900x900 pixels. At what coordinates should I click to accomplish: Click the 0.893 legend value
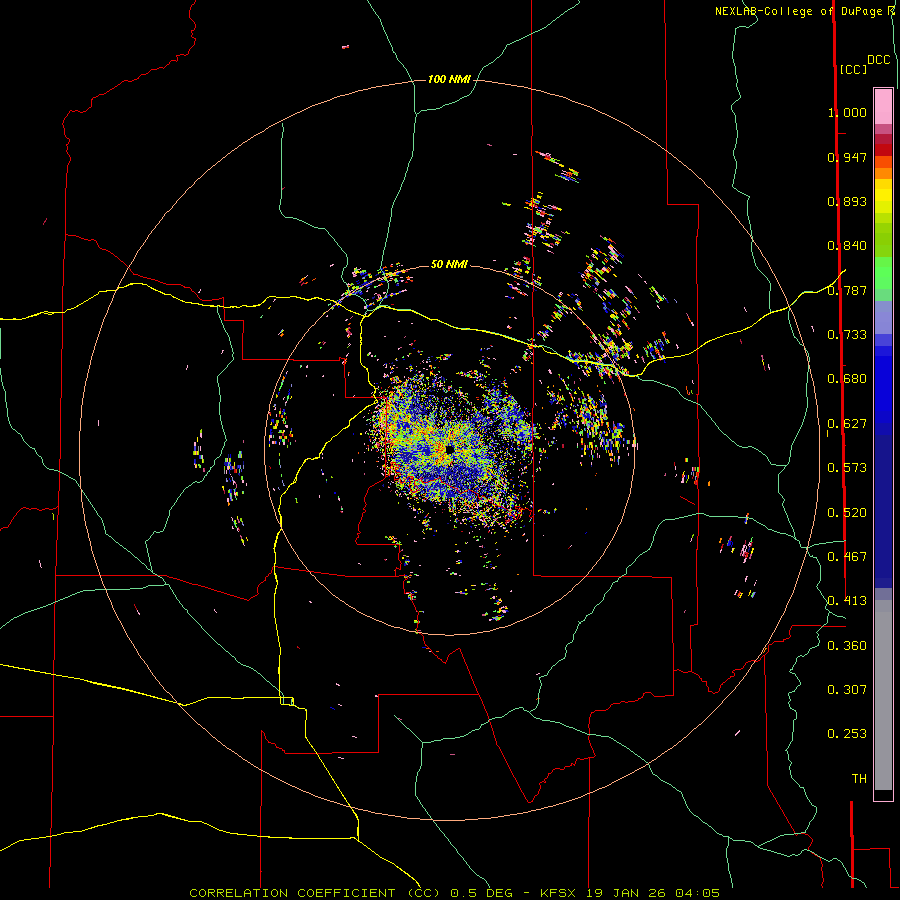point(847,201)
